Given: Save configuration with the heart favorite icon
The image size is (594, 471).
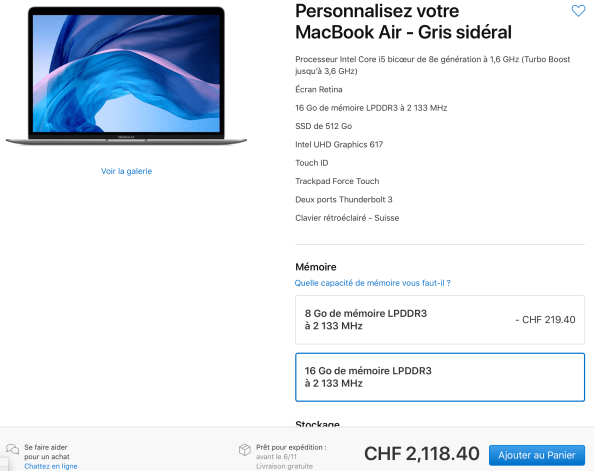Looking at the screenshot, I should 578,11.
